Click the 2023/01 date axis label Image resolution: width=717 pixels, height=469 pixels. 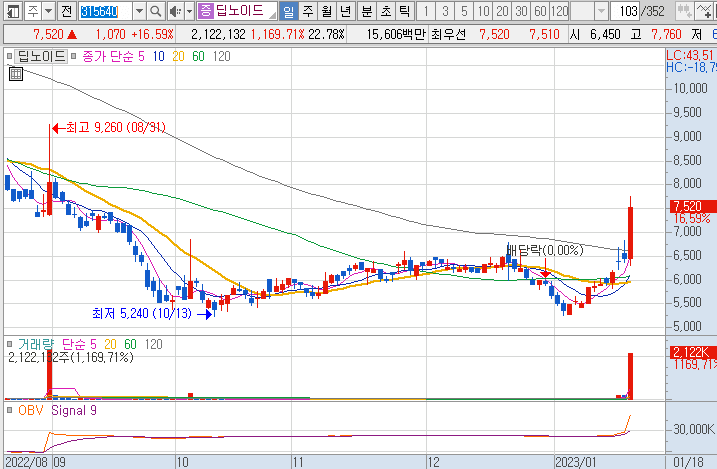(x=576, y=462)
